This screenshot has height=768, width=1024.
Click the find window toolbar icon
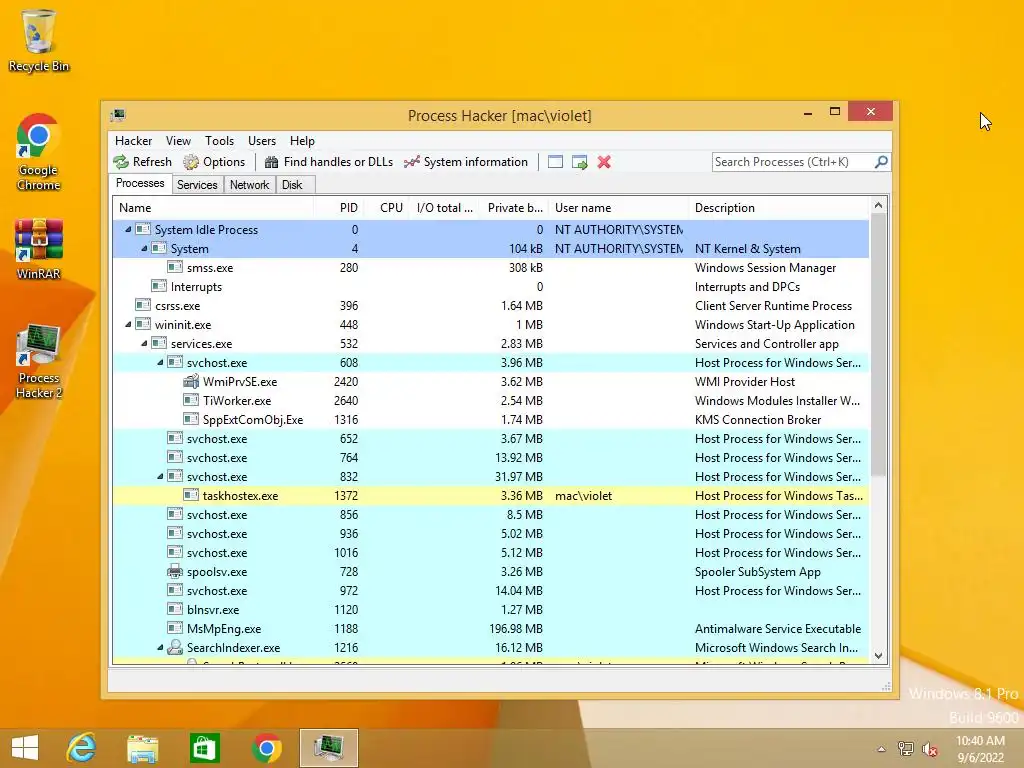click(x=555, y=162)
